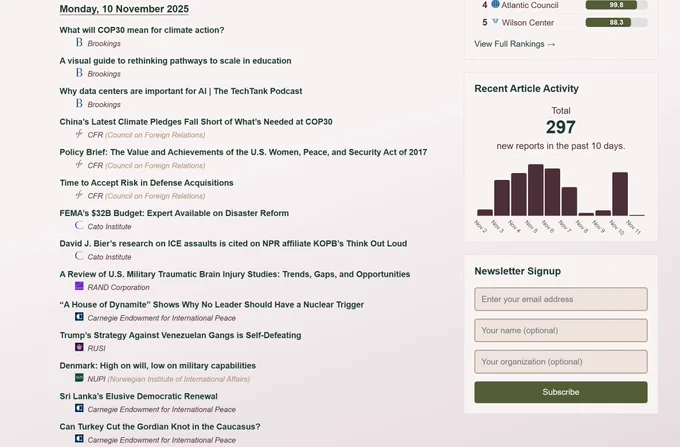This screenshot has height=447, width=680.
Task: Open 'A House of Dynamite' nuclear trigger article
Action: coord(212,304)
